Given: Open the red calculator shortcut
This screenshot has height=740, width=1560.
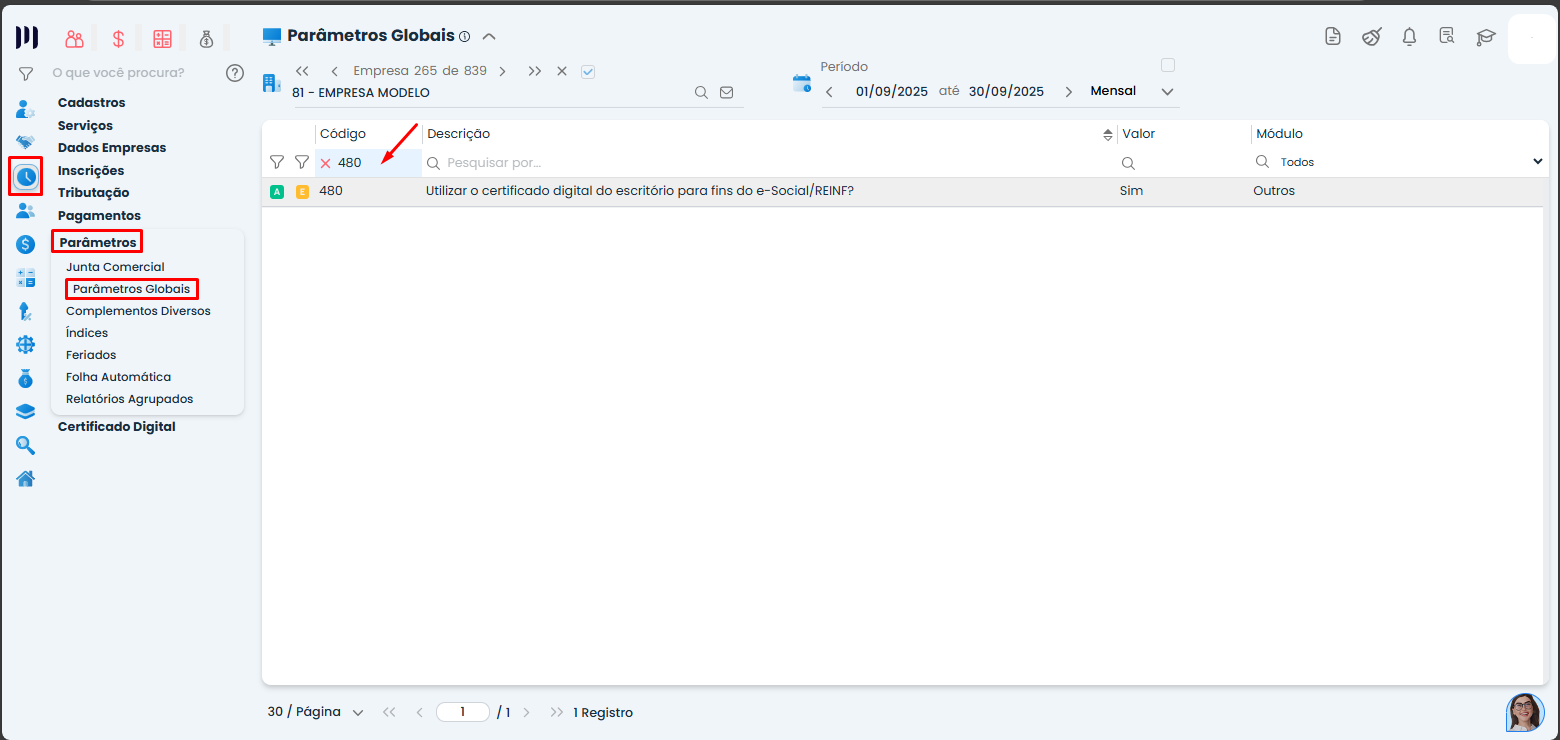Looking at the screenshot, I should [x=162, y=39].
